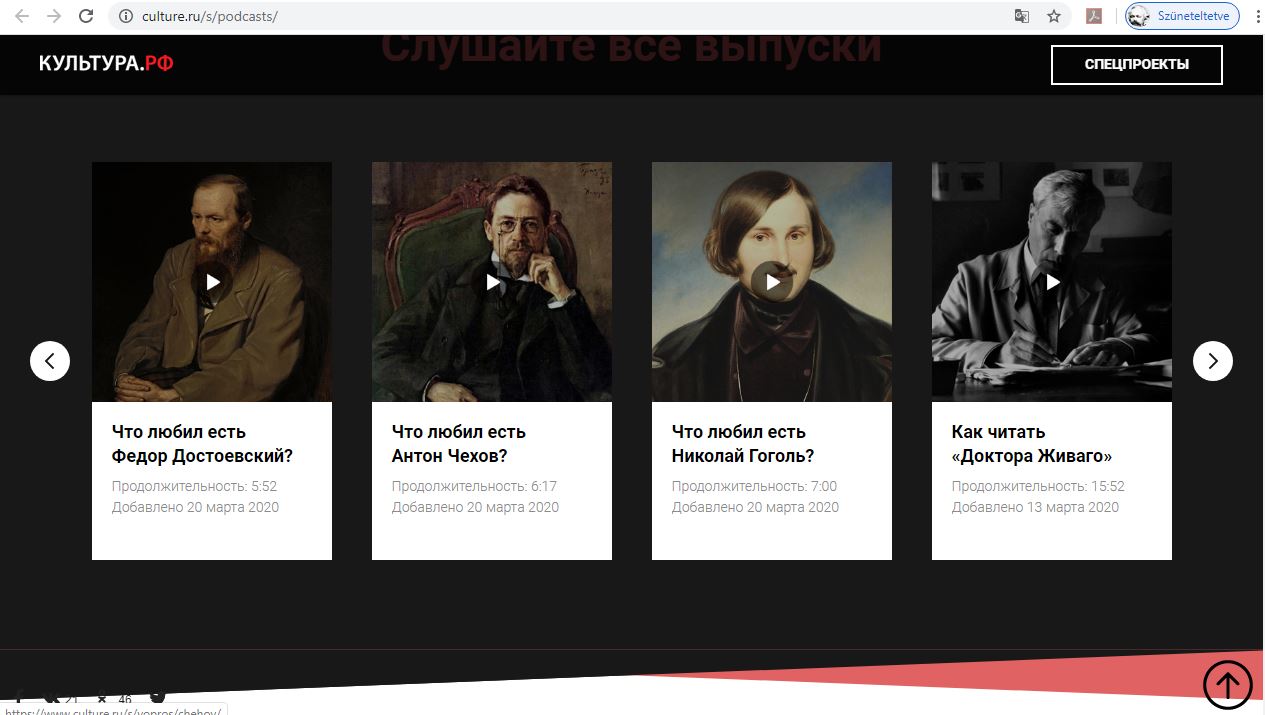Open title 'Что любил есть Федор Достоевский?'
Viewport: 1265px width, 715px height.
(202, 444)
